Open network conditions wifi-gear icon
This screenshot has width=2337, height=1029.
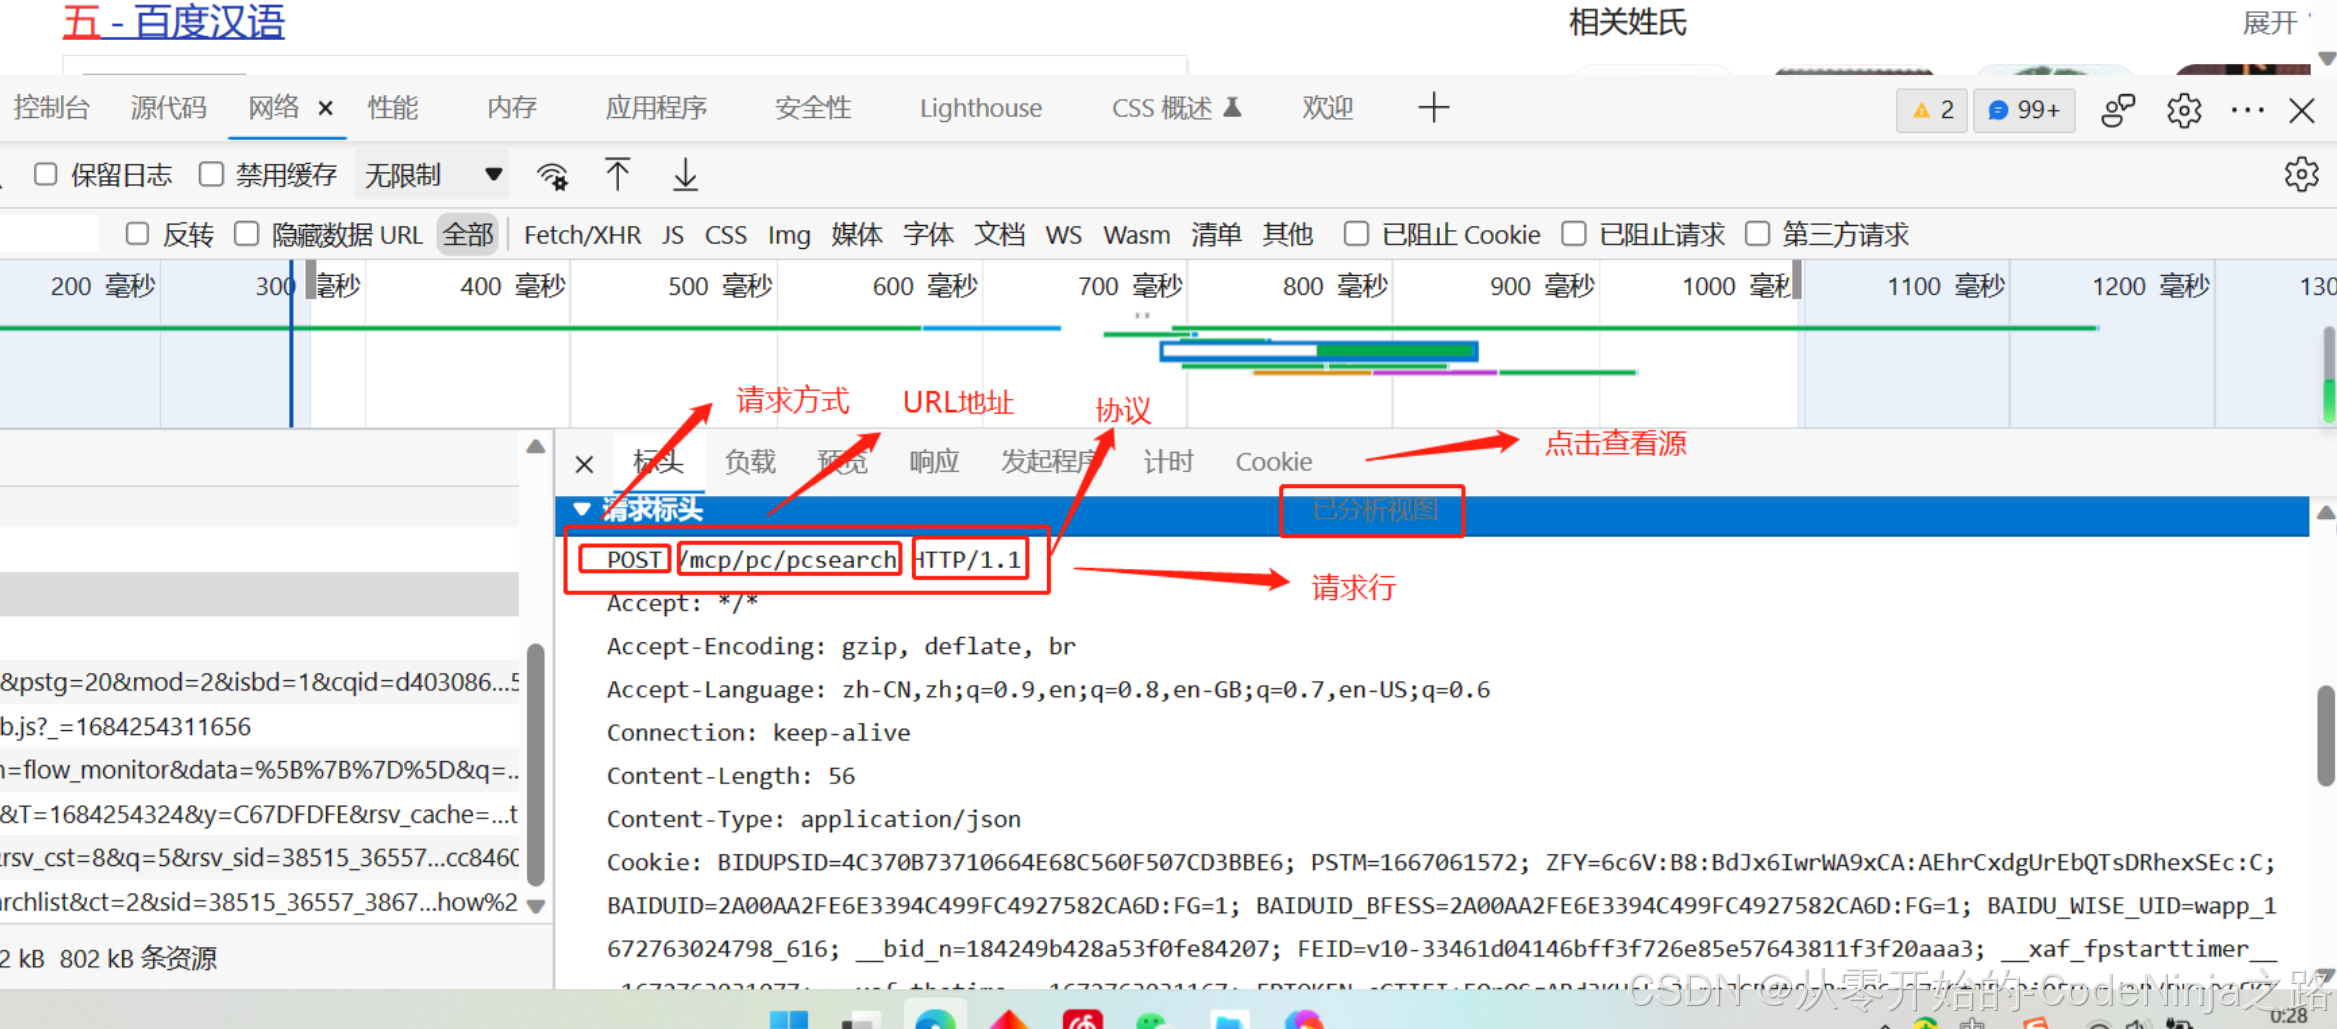(x=552, y=176)
